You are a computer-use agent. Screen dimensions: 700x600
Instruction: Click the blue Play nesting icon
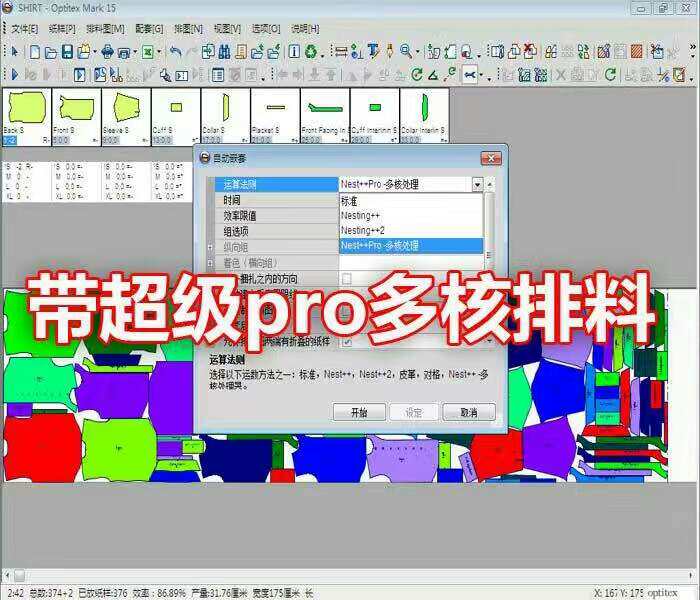[x=15, y=75]
